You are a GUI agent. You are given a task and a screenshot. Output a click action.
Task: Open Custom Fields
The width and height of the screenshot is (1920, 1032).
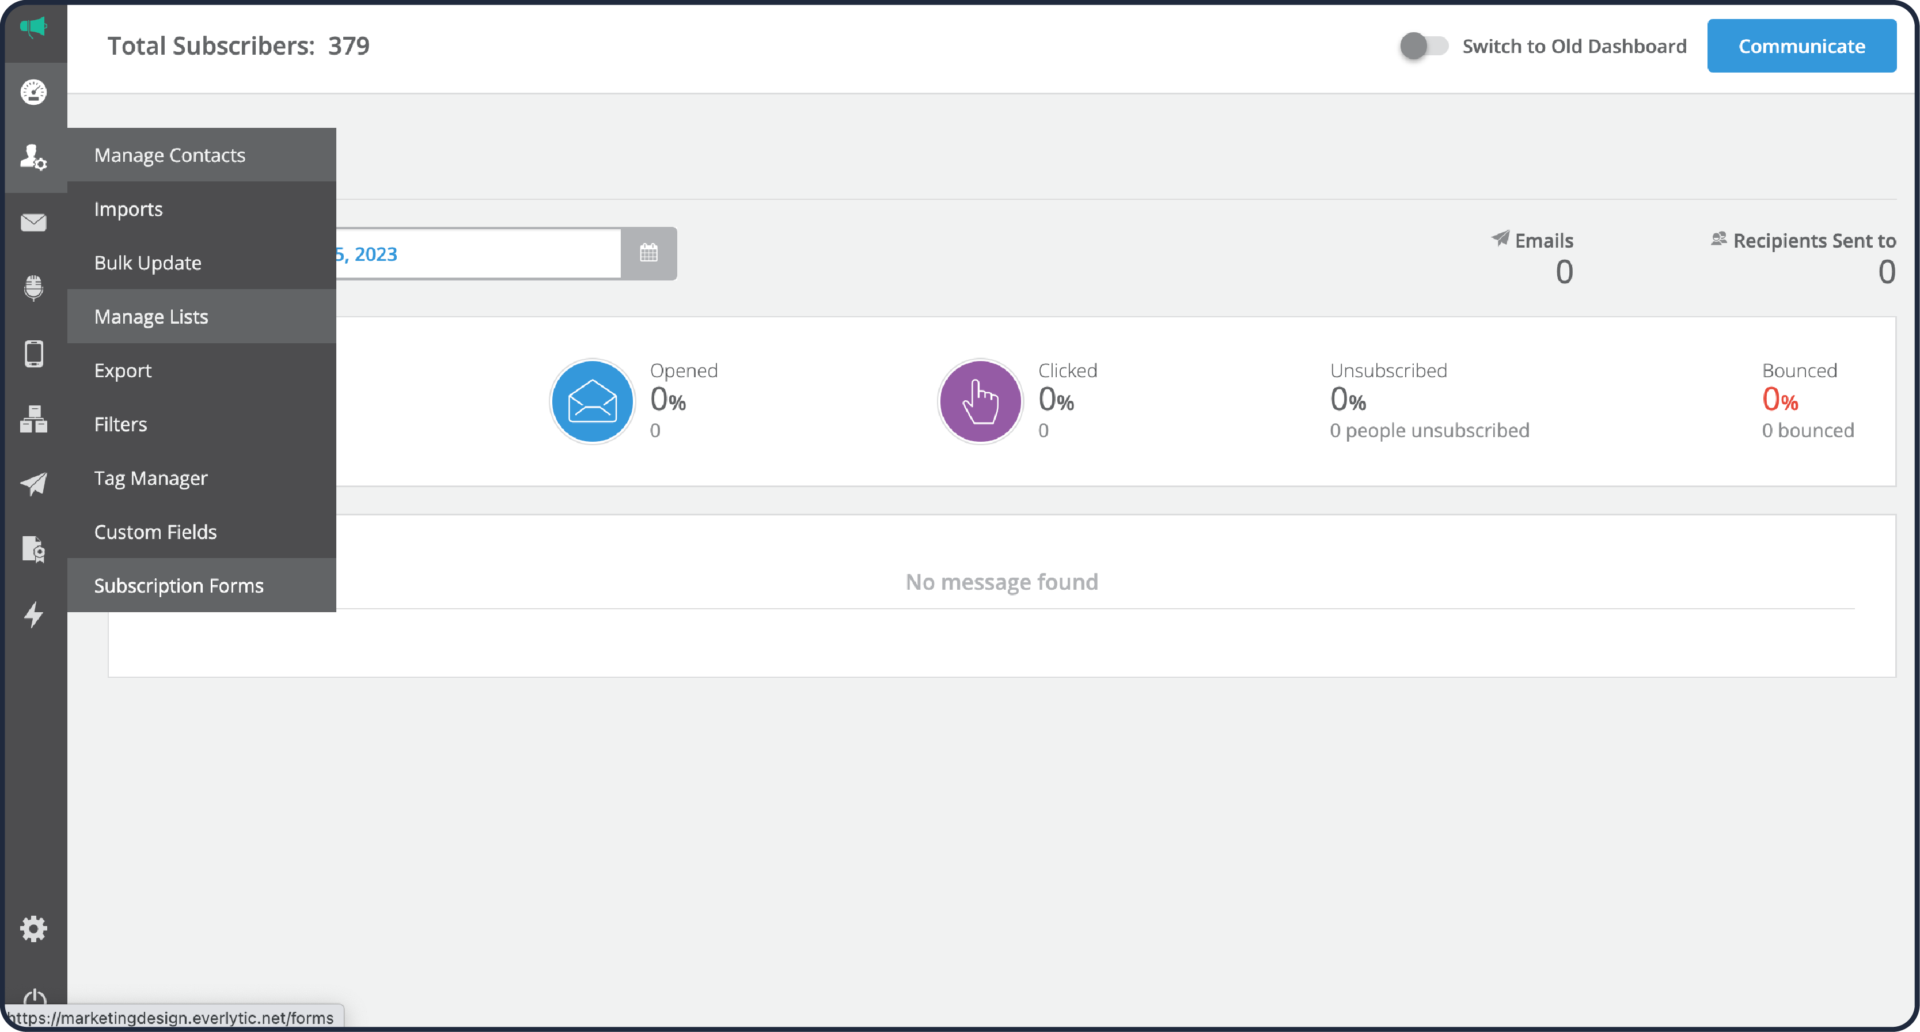pos(156,531)
